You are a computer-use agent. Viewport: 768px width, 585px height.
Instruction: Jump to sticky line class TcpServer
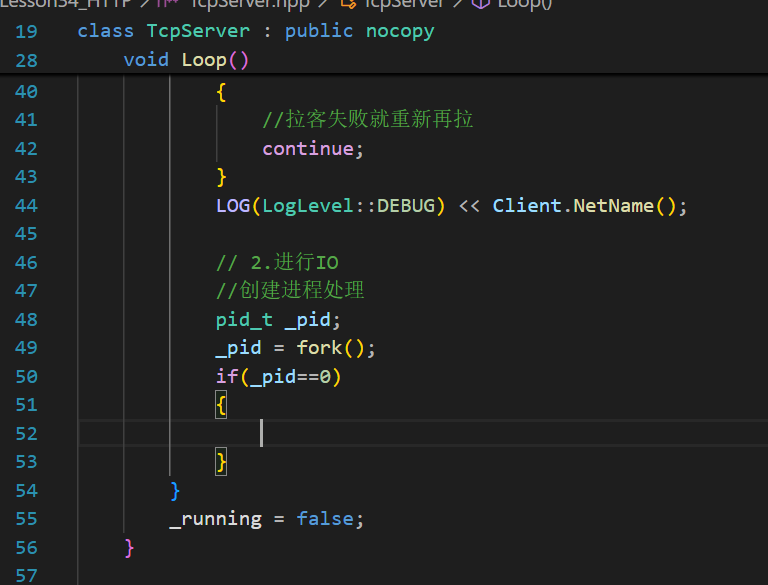[x=255, y=31]
